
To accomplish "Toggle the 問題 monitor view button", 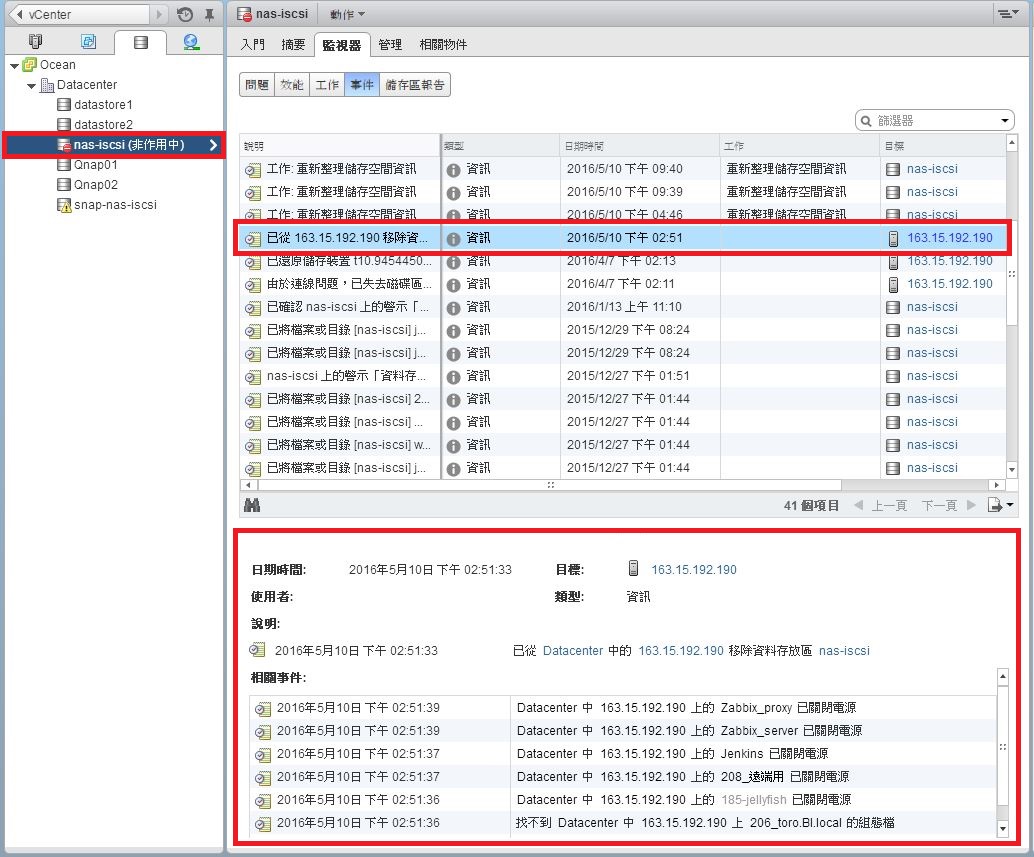I will tap(257, 85).
